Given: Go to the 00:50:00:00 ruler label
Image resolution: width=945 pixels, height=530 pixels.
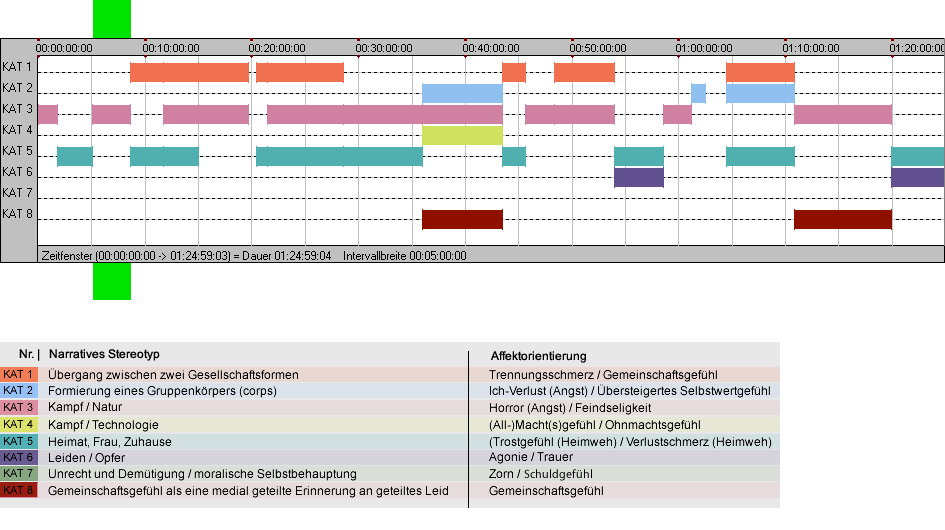Looking at the screenshot, I should point(598,48).
